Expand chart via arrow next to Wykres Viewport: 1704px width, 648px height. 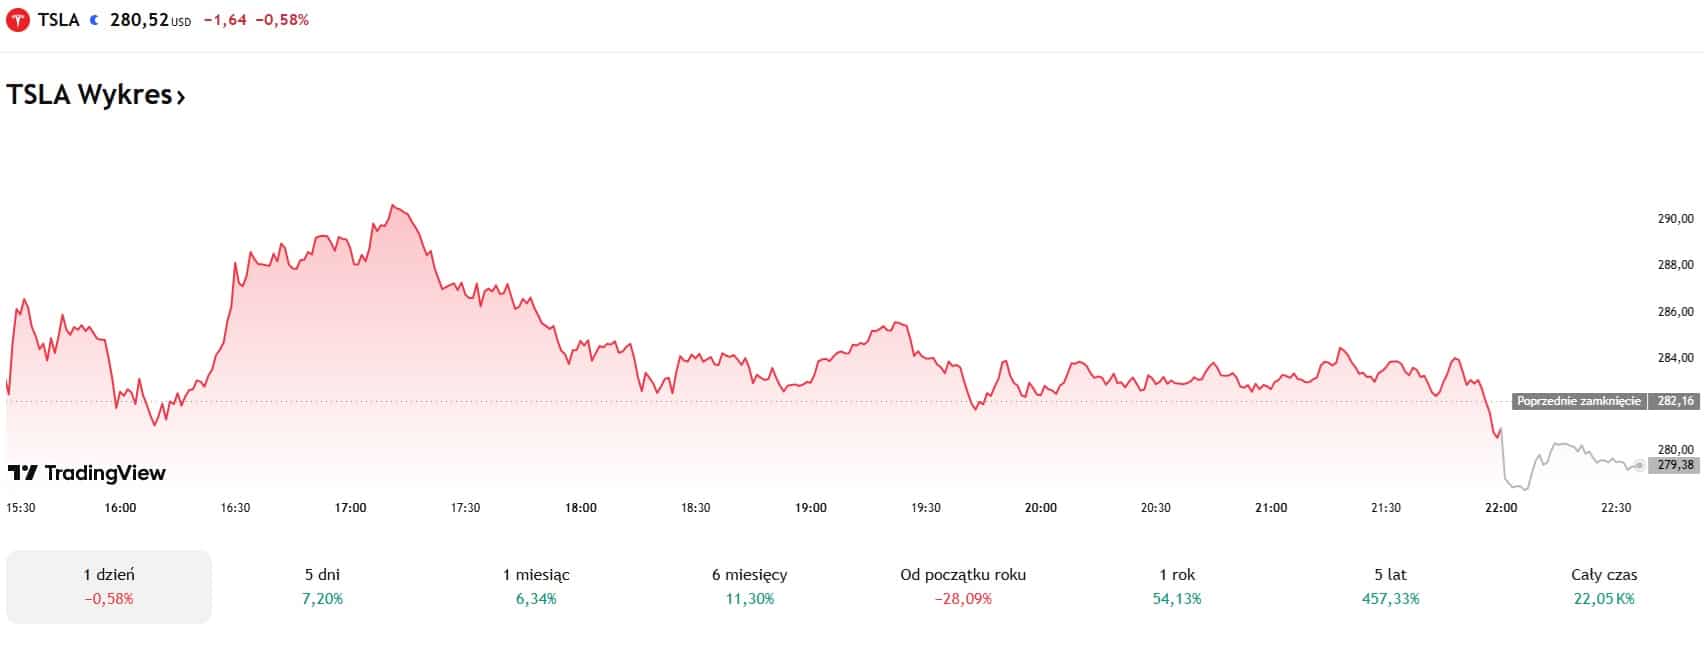pos(181,97)
